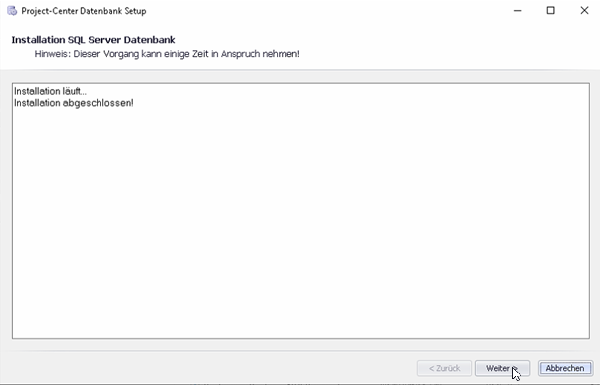The height and width of the screenshot is (385, 600).
Task: Continue with the Weiter > button
Action: click(x=502, y=368)
